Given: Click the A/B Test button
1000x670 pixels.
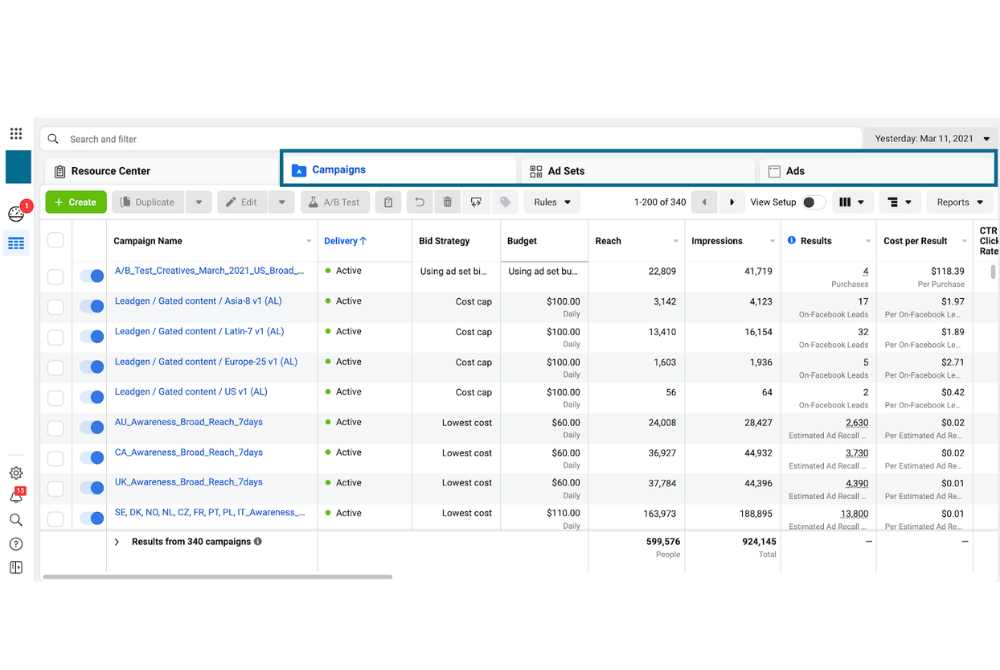Looking at the screenshot, I should point(335,202).
